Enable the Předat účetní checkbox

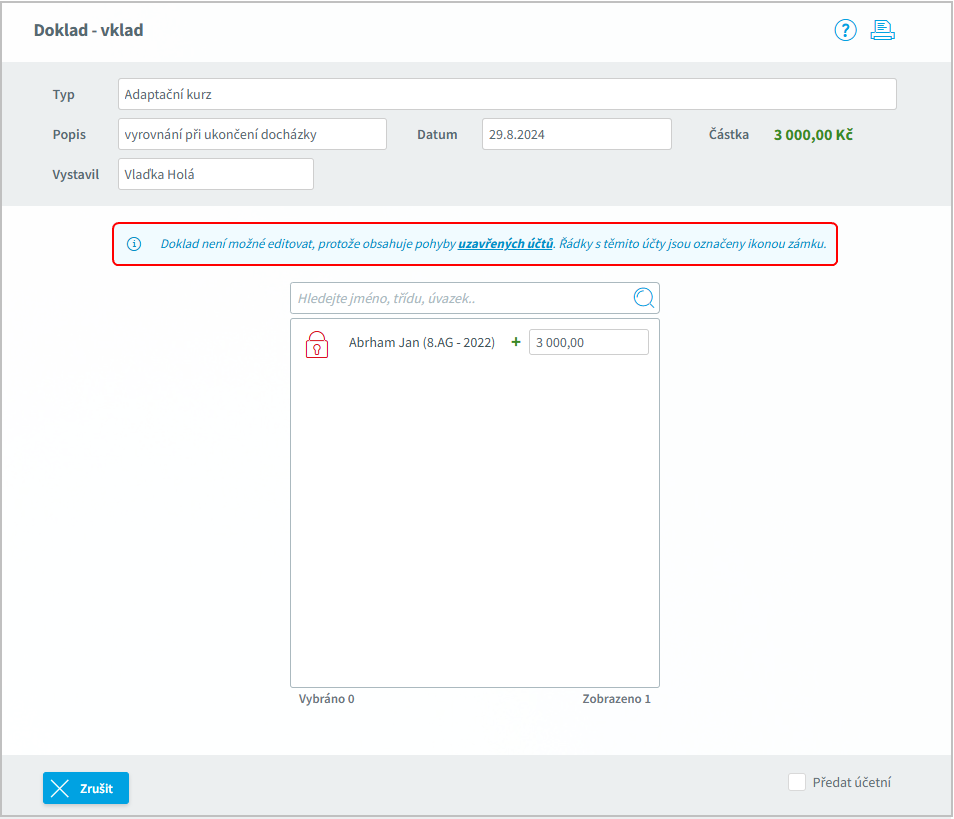tap(797, 782)
